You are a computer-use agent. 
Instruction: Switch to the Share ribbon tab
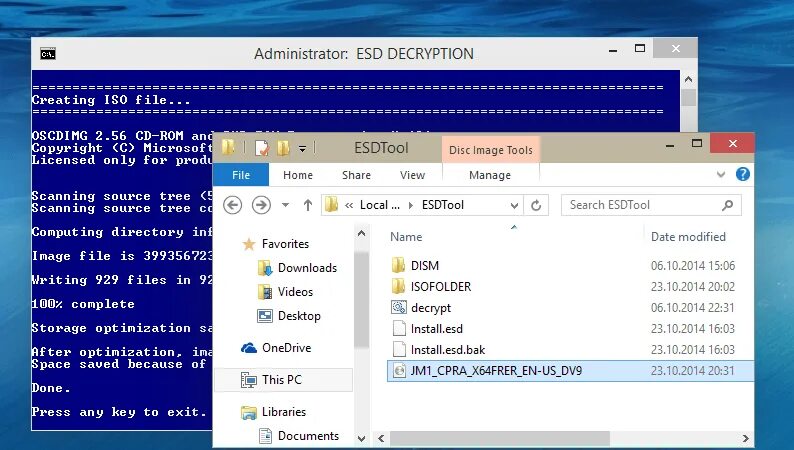coord(356,175)
